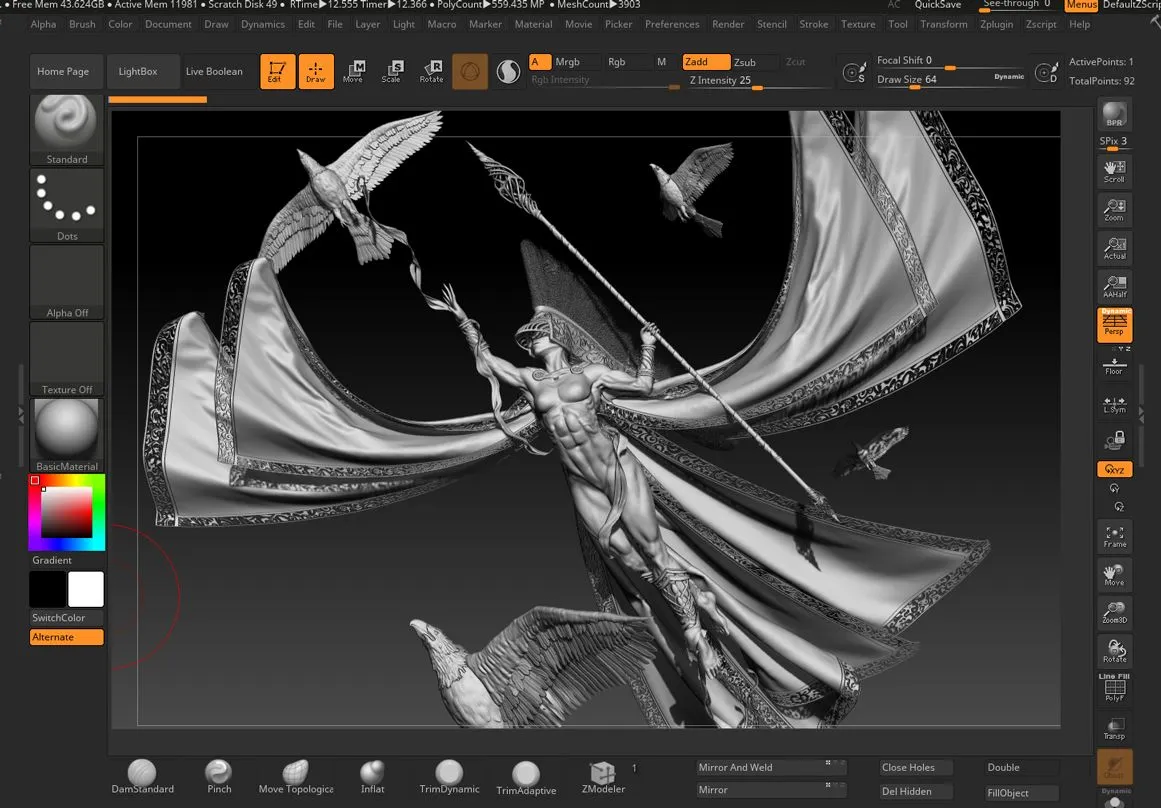Select the Move tool in top toolbar
Viewport: 1161px width, 808px height.
[353, 71]
